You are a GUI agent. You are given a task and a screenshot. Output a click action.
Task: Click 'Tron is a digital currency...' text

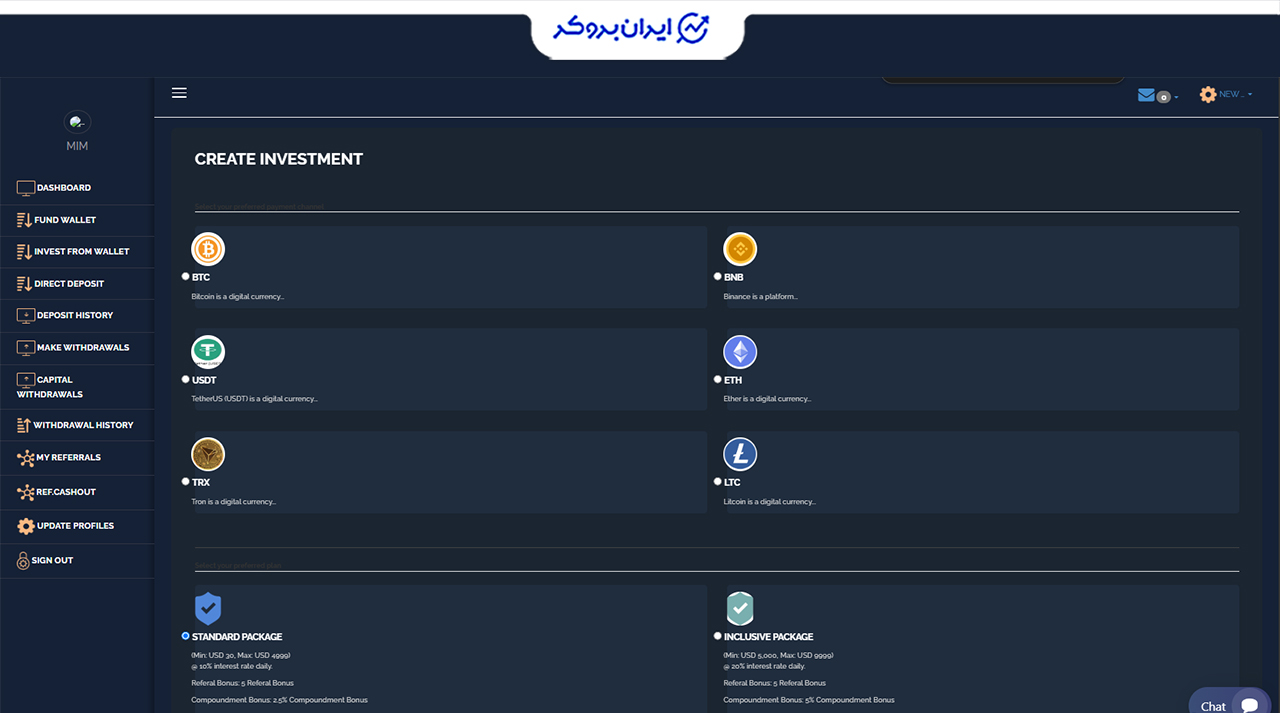pyautogui.click(x=234, y=502)
